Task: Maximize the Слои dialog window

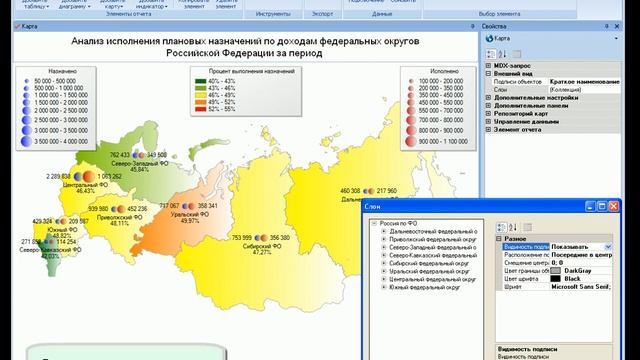Action: point(602,207)
